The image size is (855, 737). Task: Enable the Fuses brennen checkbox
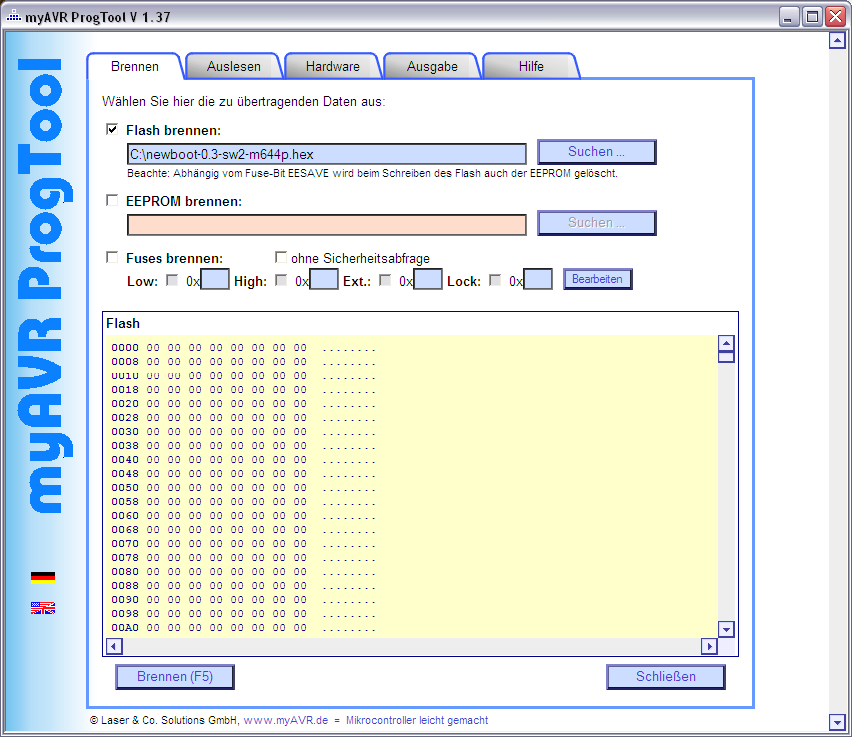pyautogui.click(x=112, y=257)
